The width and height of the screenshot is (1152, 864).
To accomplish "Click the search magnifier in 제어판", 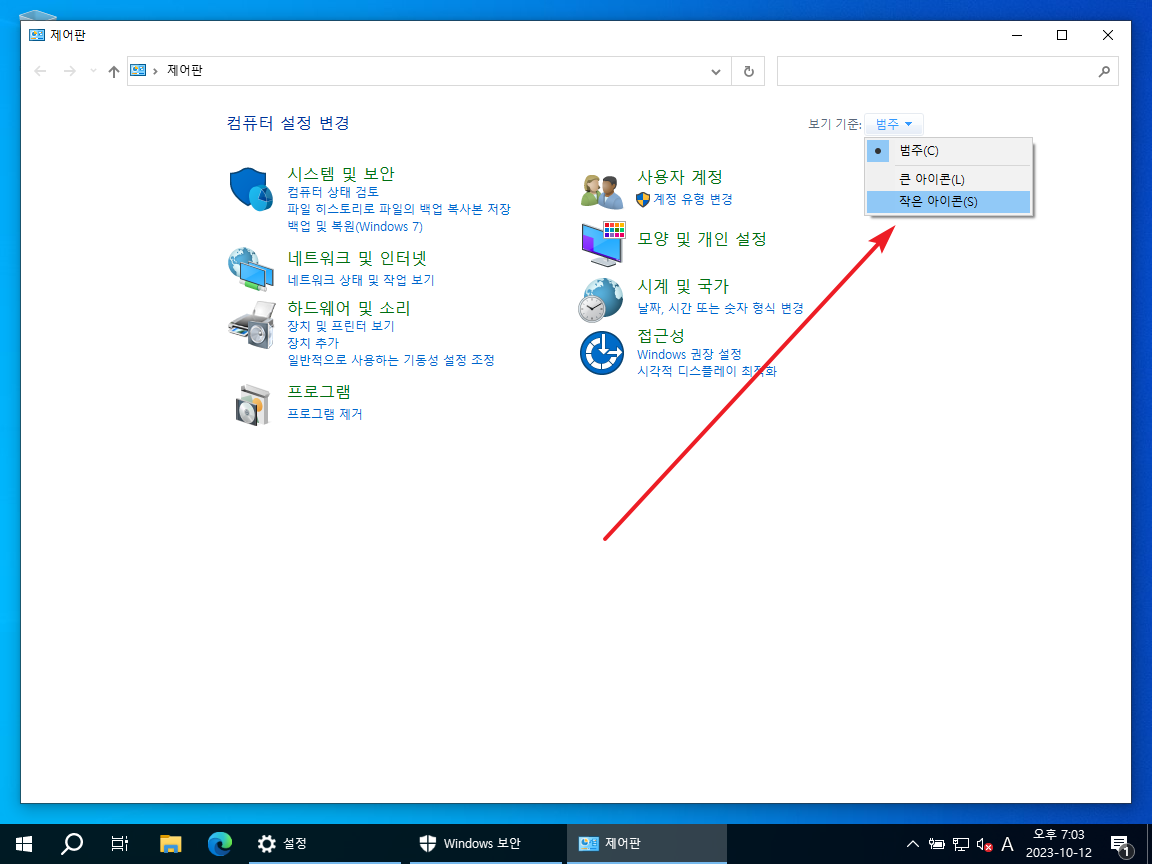I will [x=1104, y=71].
